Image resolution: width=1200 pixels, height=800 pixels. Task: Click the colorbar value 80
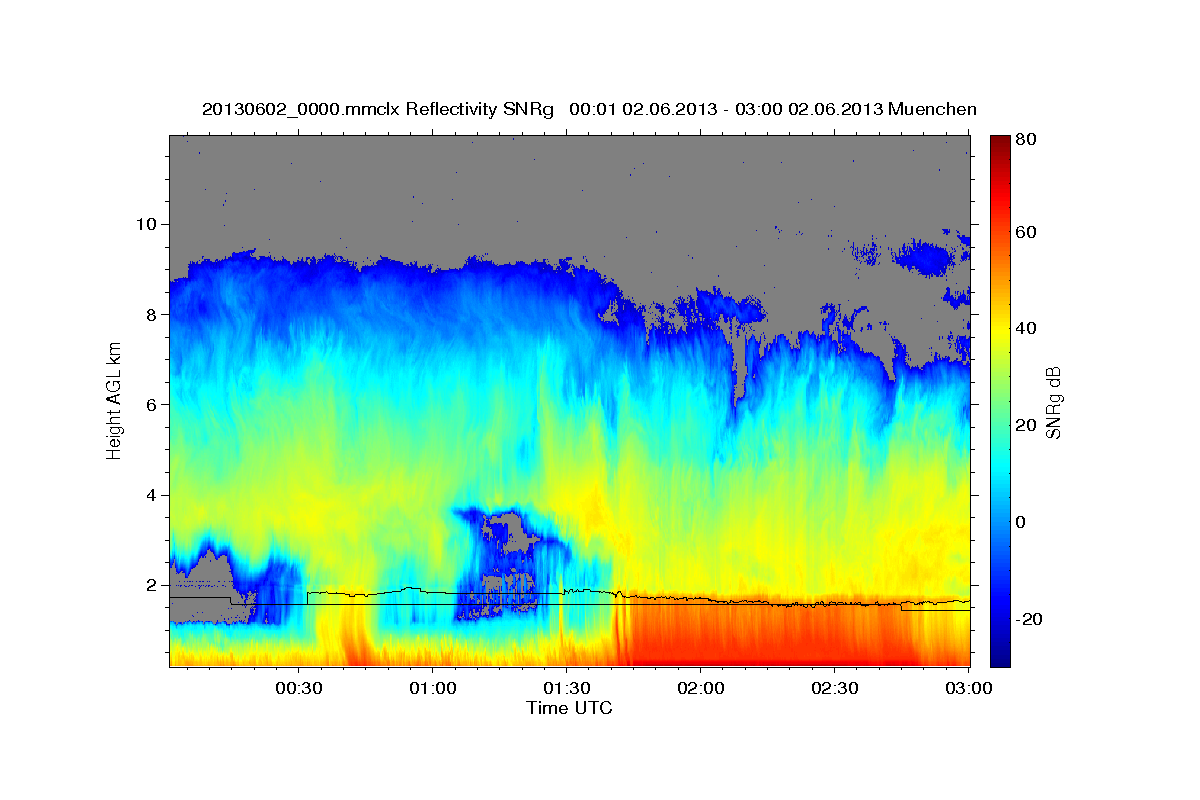(1027, 140)
